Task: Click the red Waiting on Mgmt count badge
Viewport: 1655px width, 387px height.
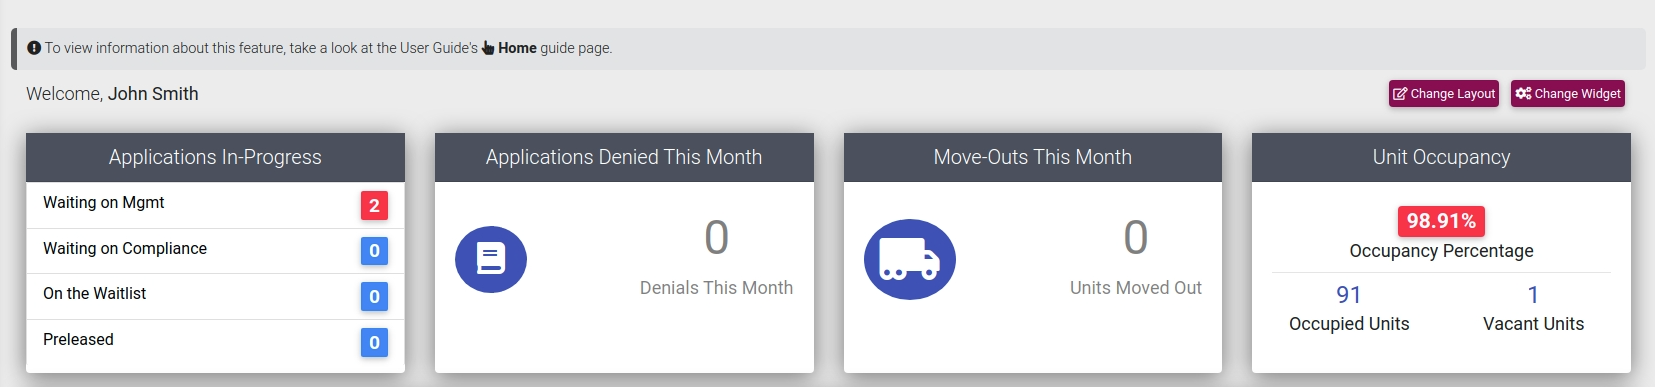Action: point(374,205)
